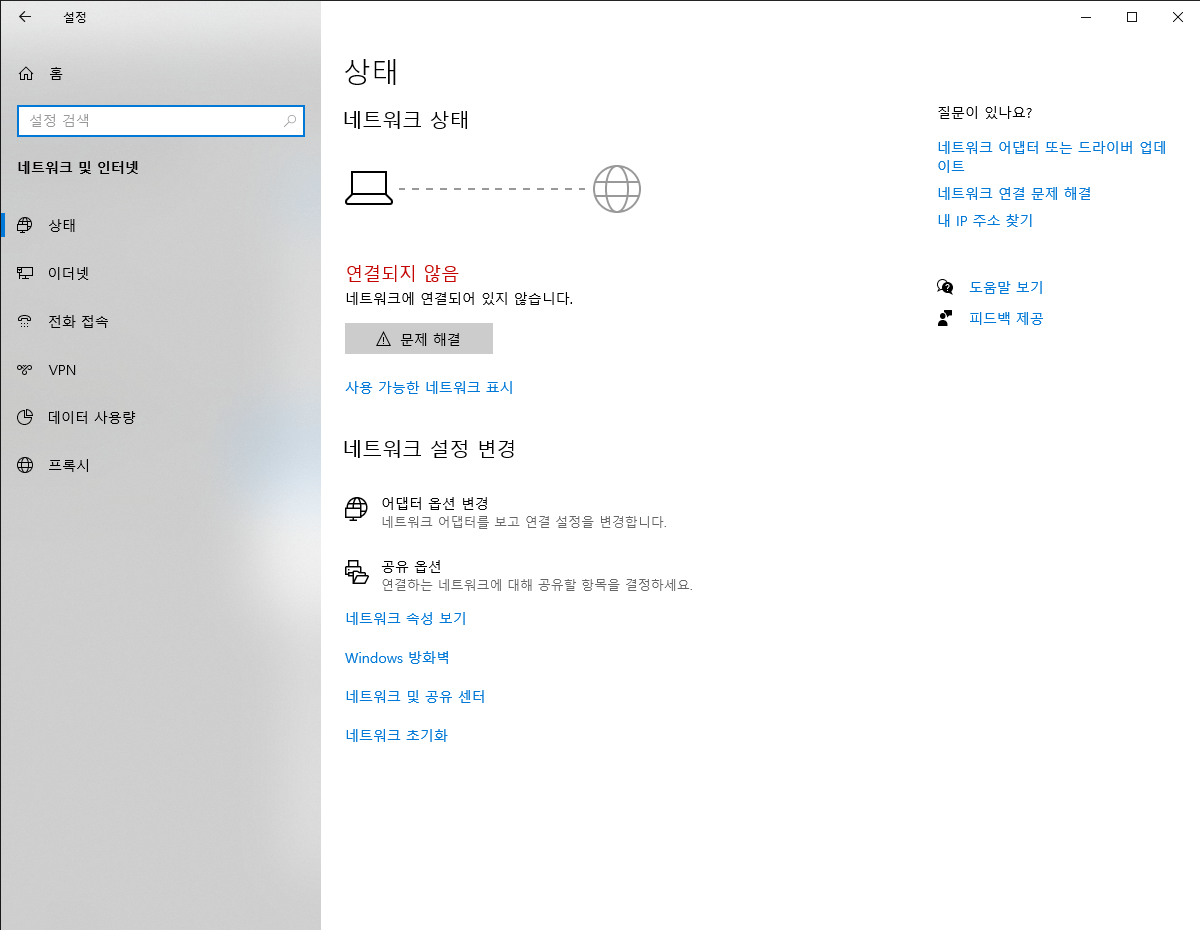Click the 네트워크 초기화 reset link
Image resolution: width=1200 pixels, height=930 pixels.
pyautogui.click(x=396, y=735)
